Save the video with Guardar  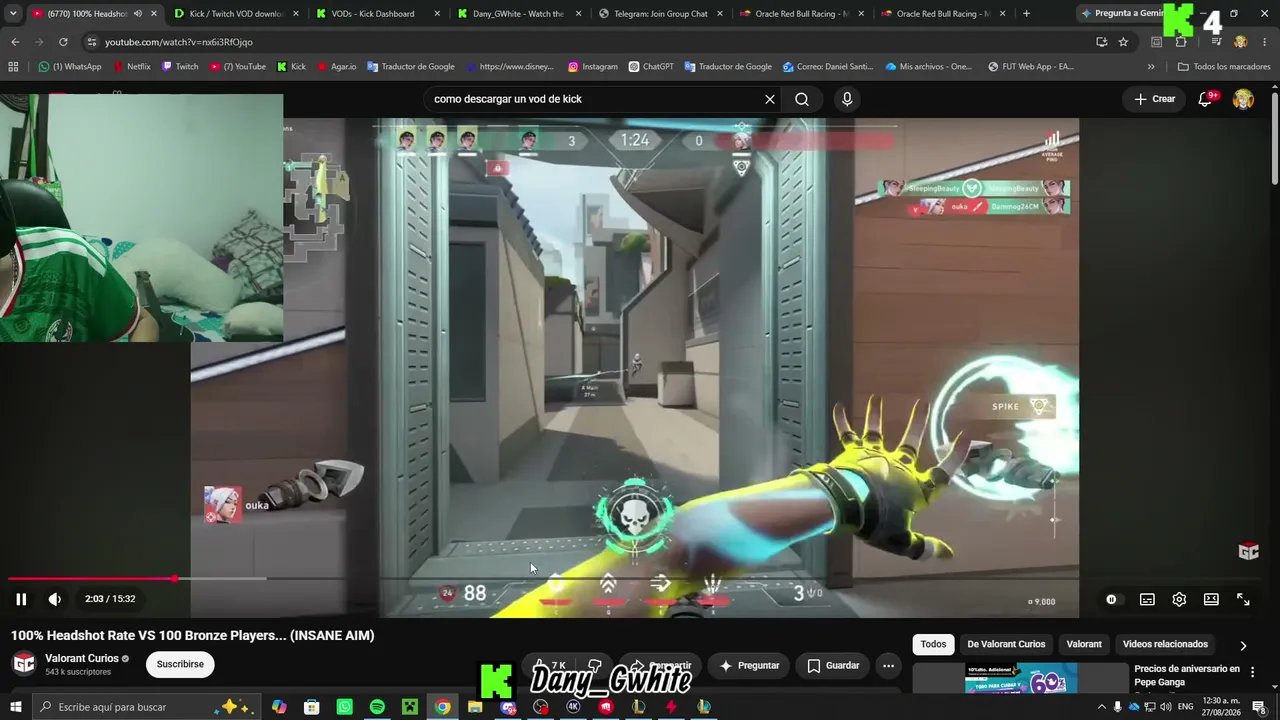pyautogui.click(x=833, y=665)
